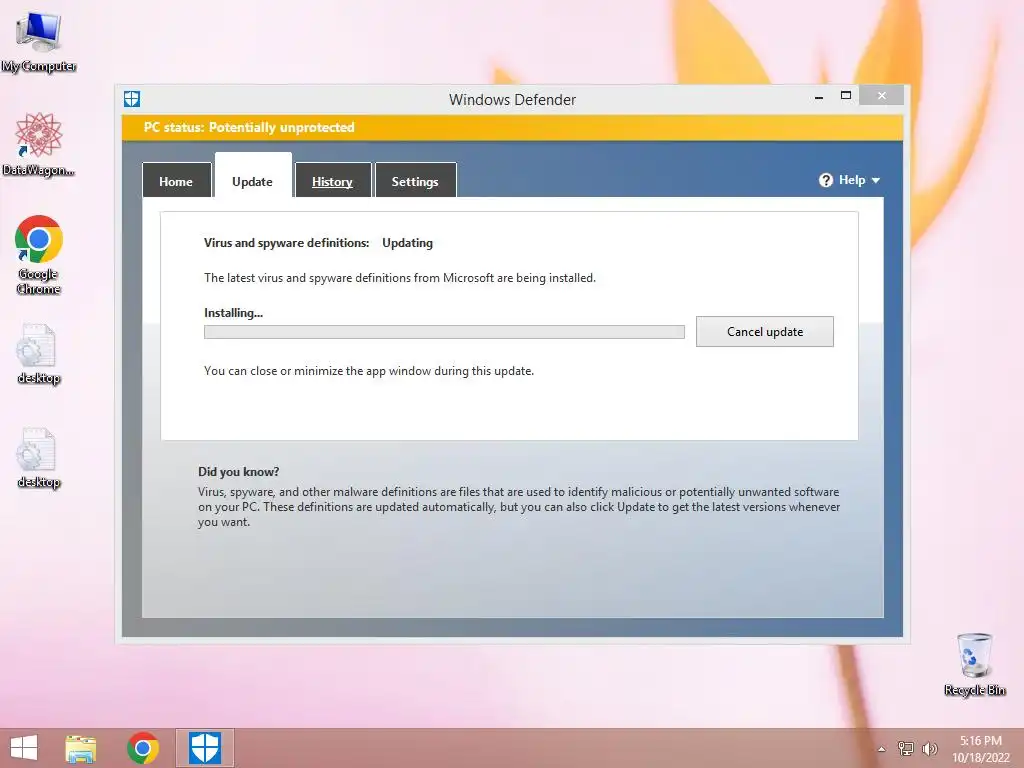1024x768 pixels.
Task: Click 'Virus and spyware definitions:' label
Action: click(287, 243)
